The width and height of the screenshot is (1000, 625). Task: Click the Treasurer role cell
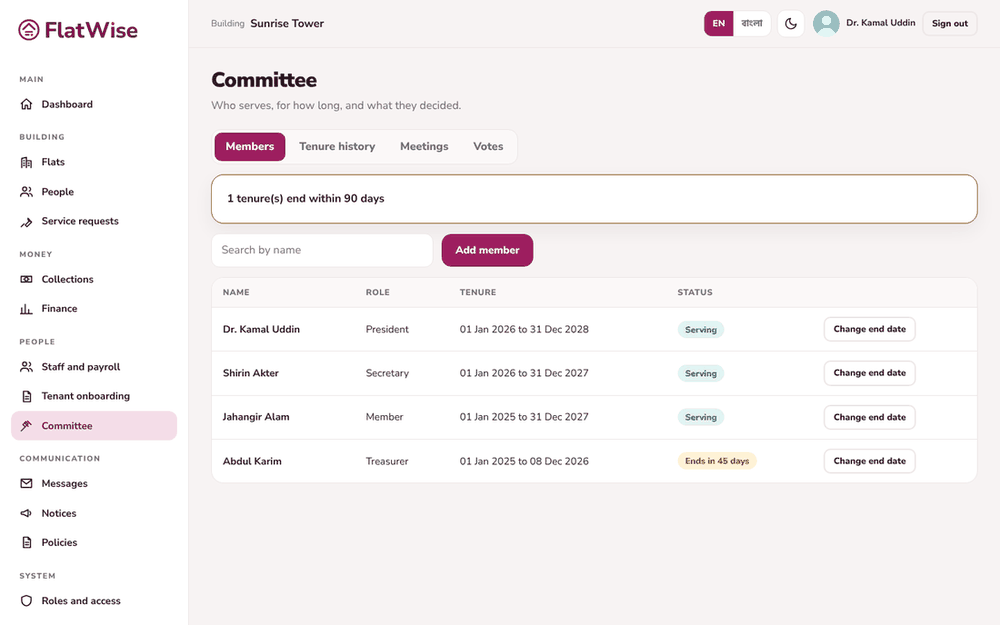(x=387, y=461)
